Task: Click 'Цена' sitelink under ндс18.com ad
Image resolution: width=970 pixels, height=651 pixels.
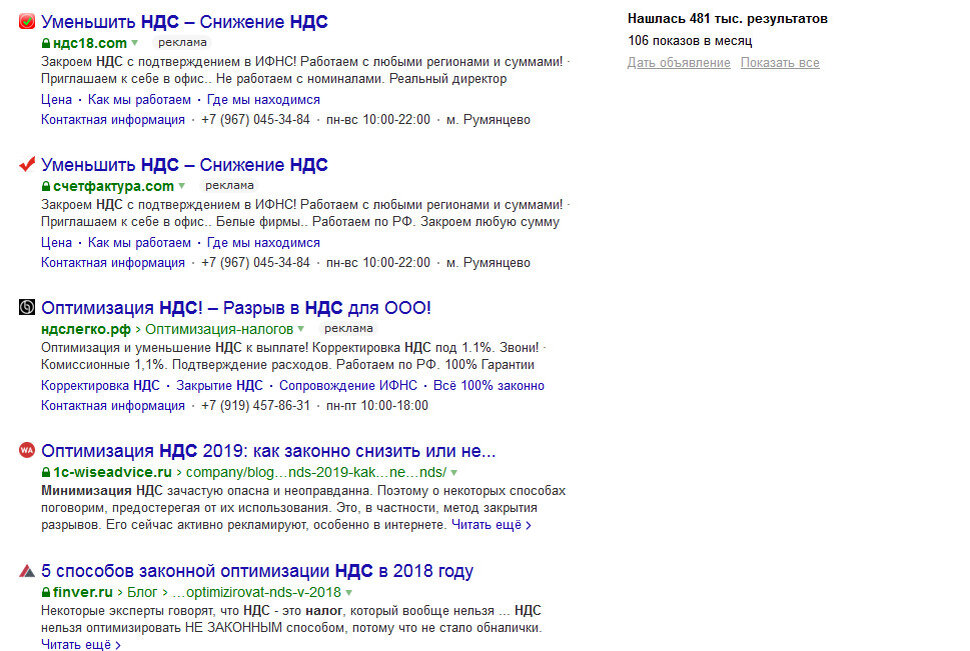Action: point(56,100)
